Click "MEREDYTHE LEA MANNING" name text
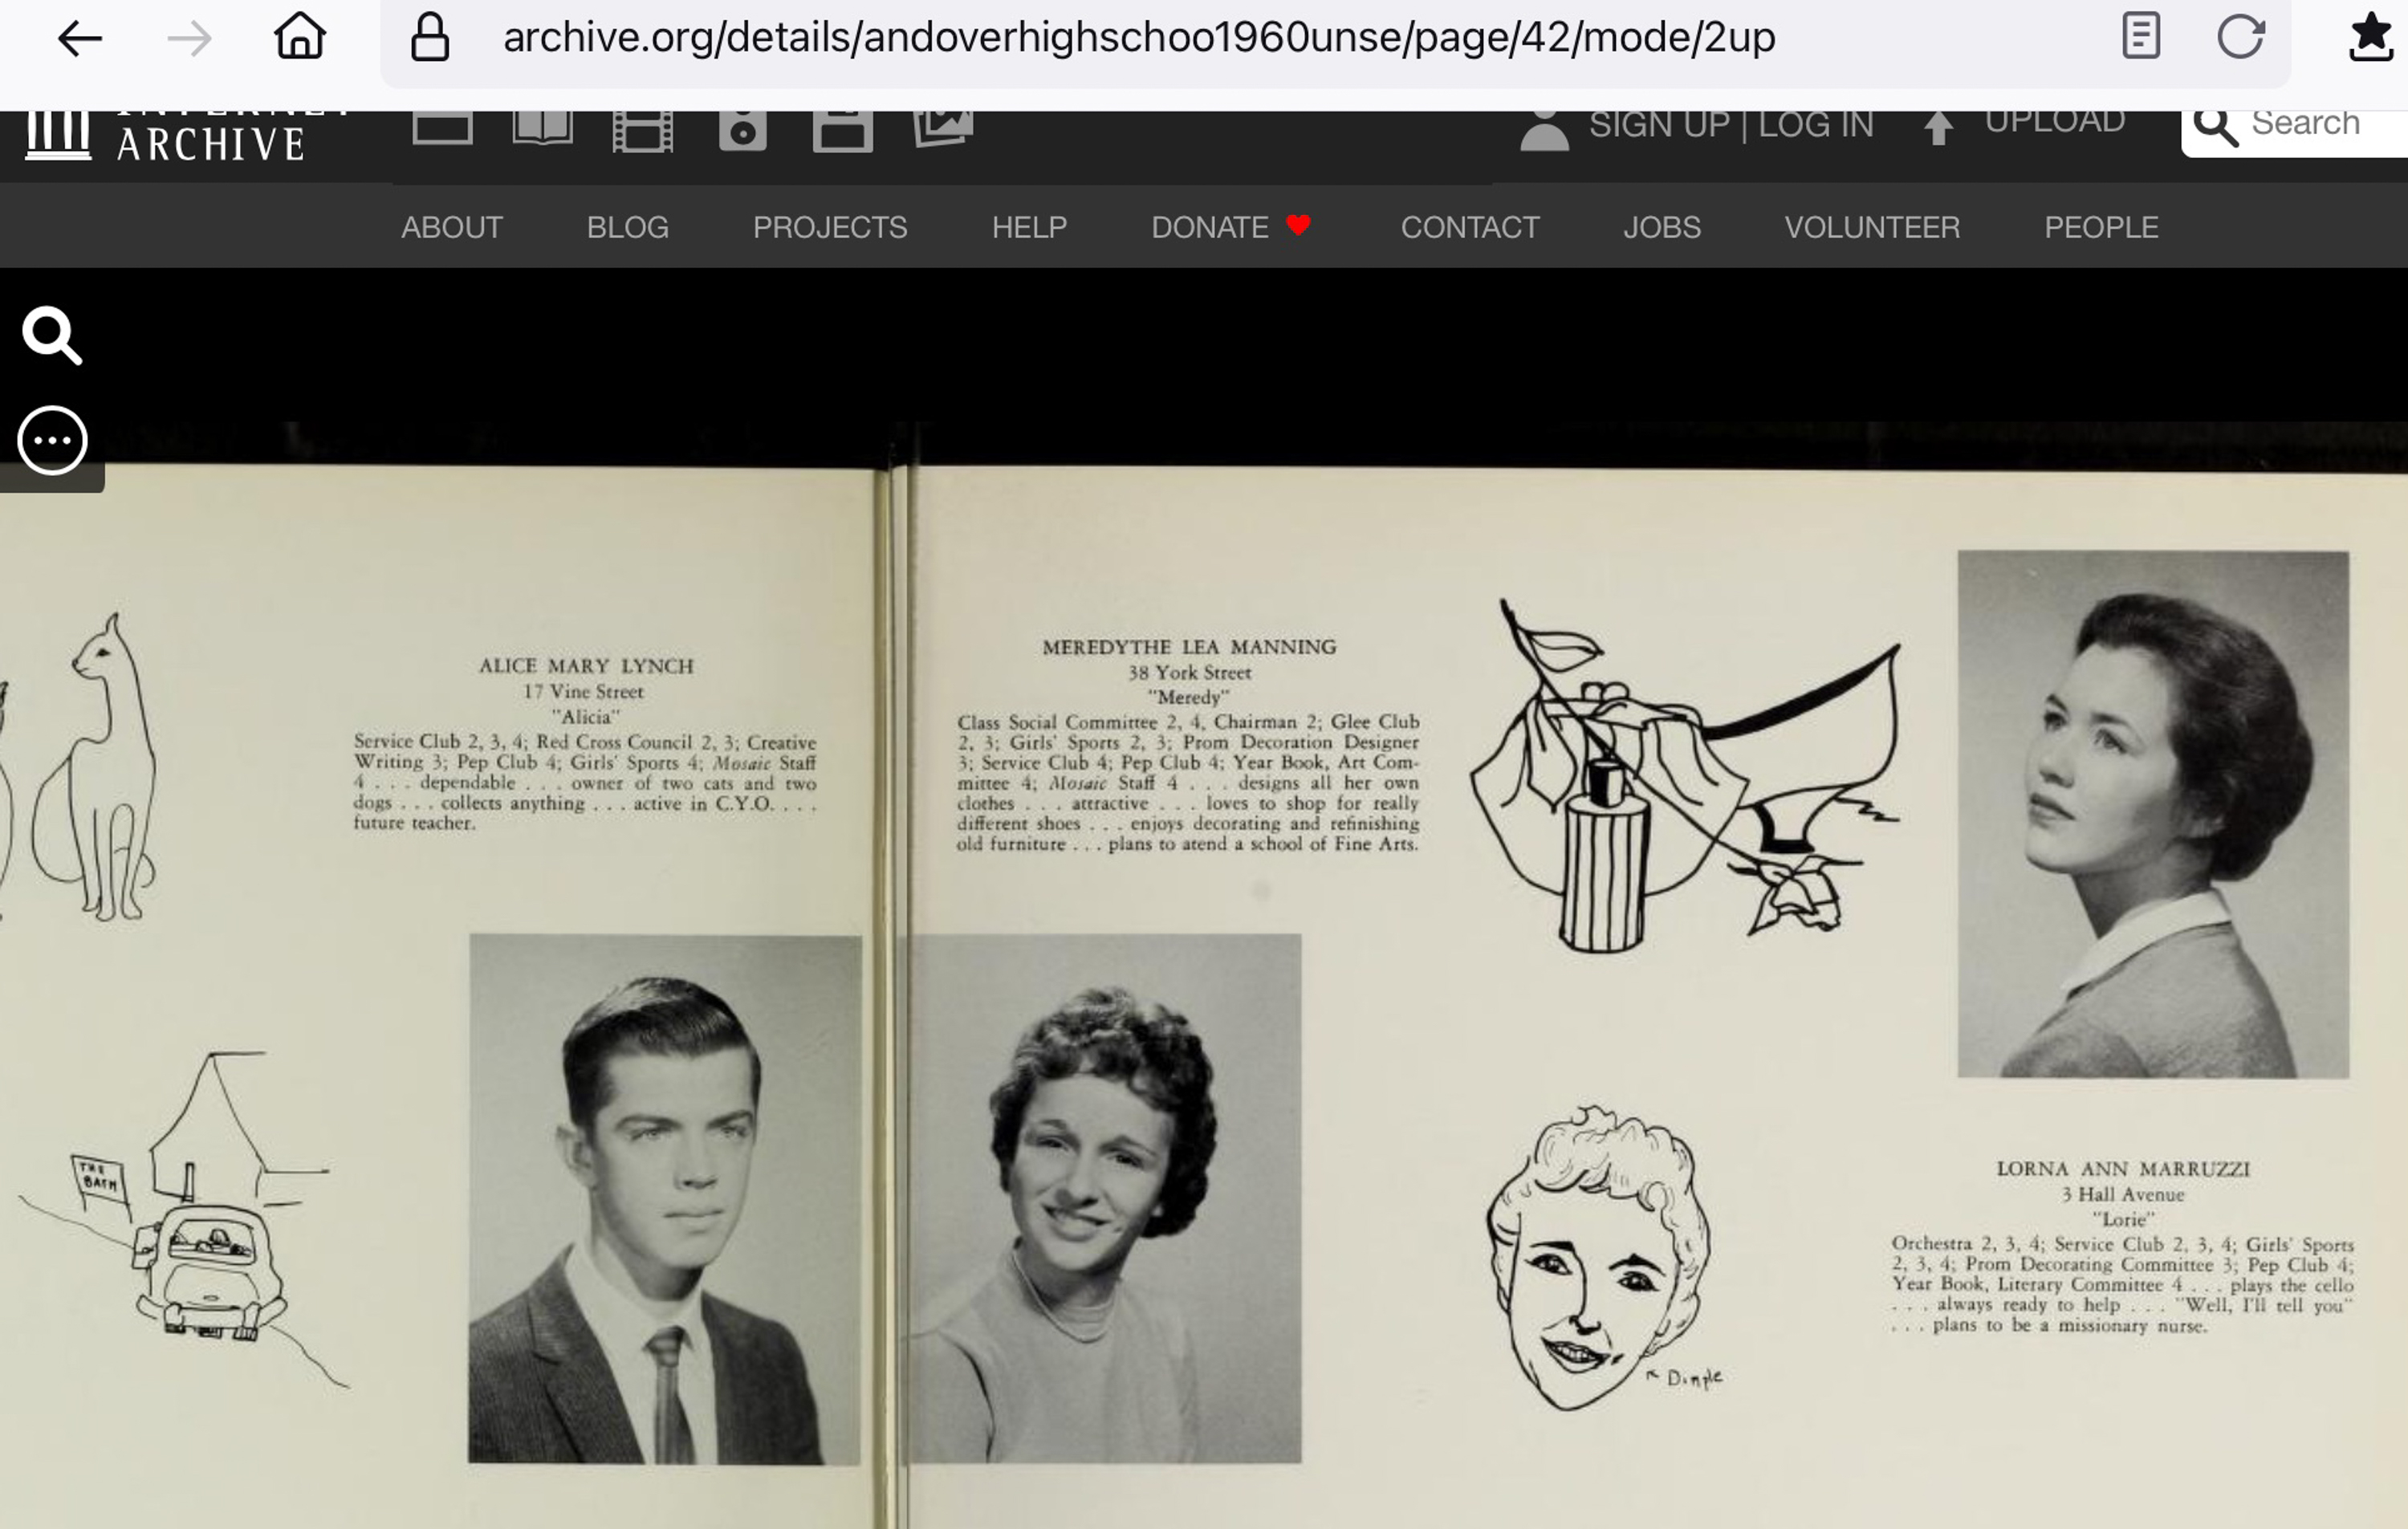 (1189, 647)
